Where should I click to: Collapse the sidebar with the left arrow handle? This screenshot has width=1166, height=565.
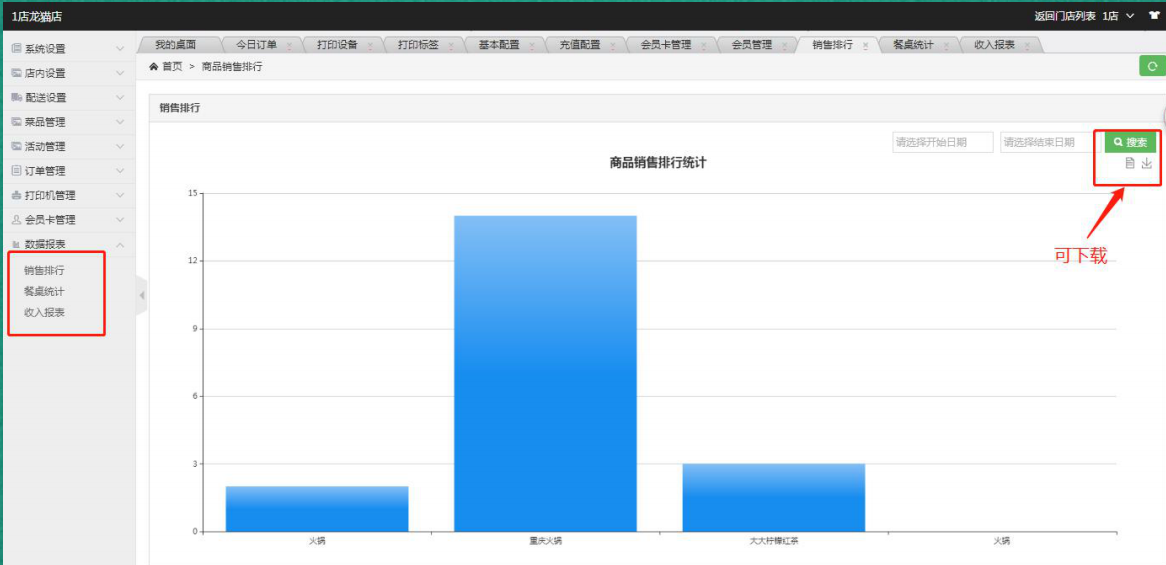tap(142, 295)
